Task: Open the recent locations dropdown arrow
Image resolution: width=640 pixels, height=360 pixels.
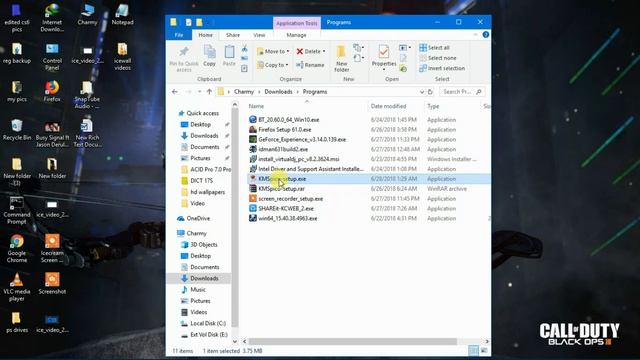Action: point(200,92)
